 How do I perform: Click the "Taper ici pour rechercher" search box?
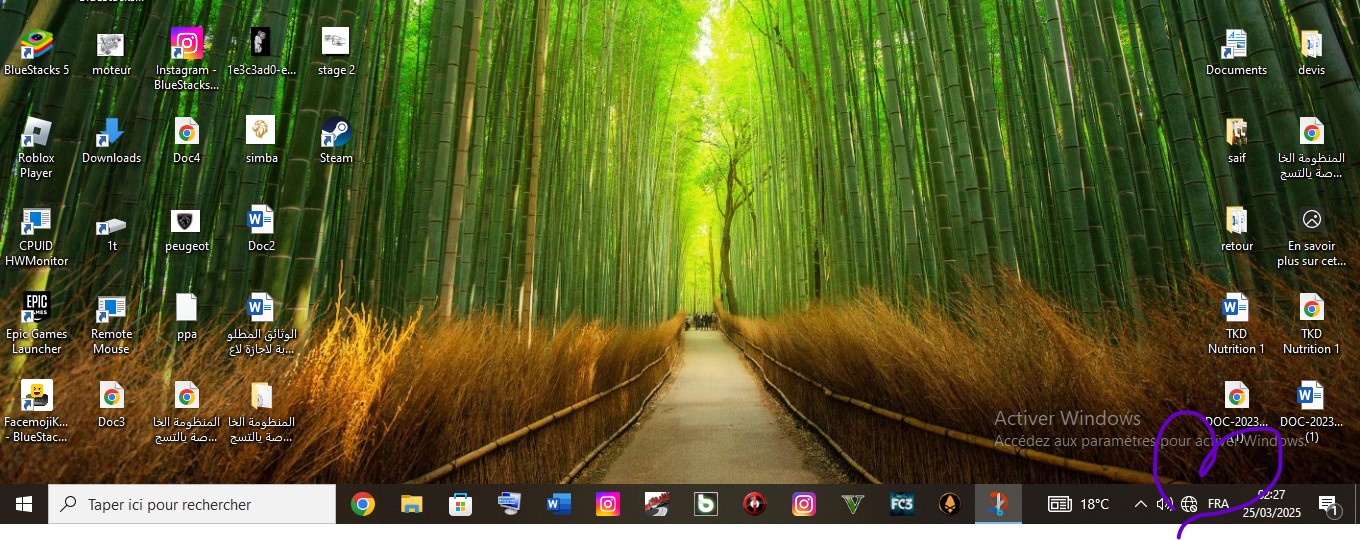(192, 504)
